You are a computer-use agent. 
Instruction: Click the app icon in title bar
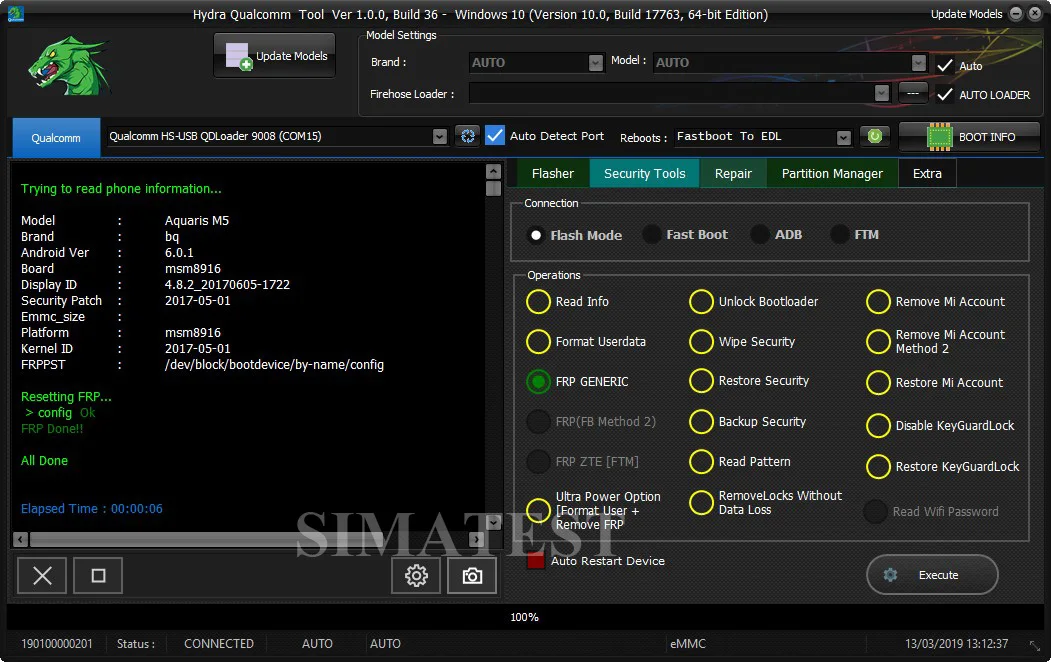coord(15,13)
